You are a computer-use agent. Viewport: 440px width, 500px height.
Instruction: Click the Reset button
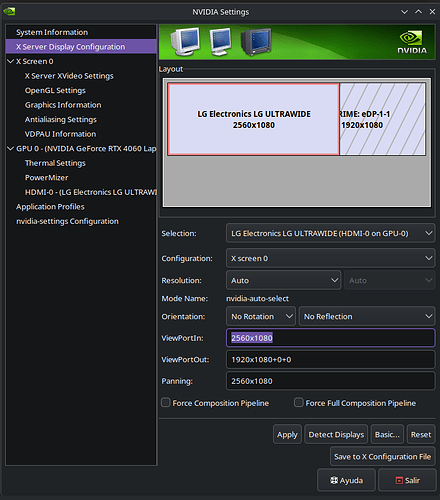pos(421,434)
